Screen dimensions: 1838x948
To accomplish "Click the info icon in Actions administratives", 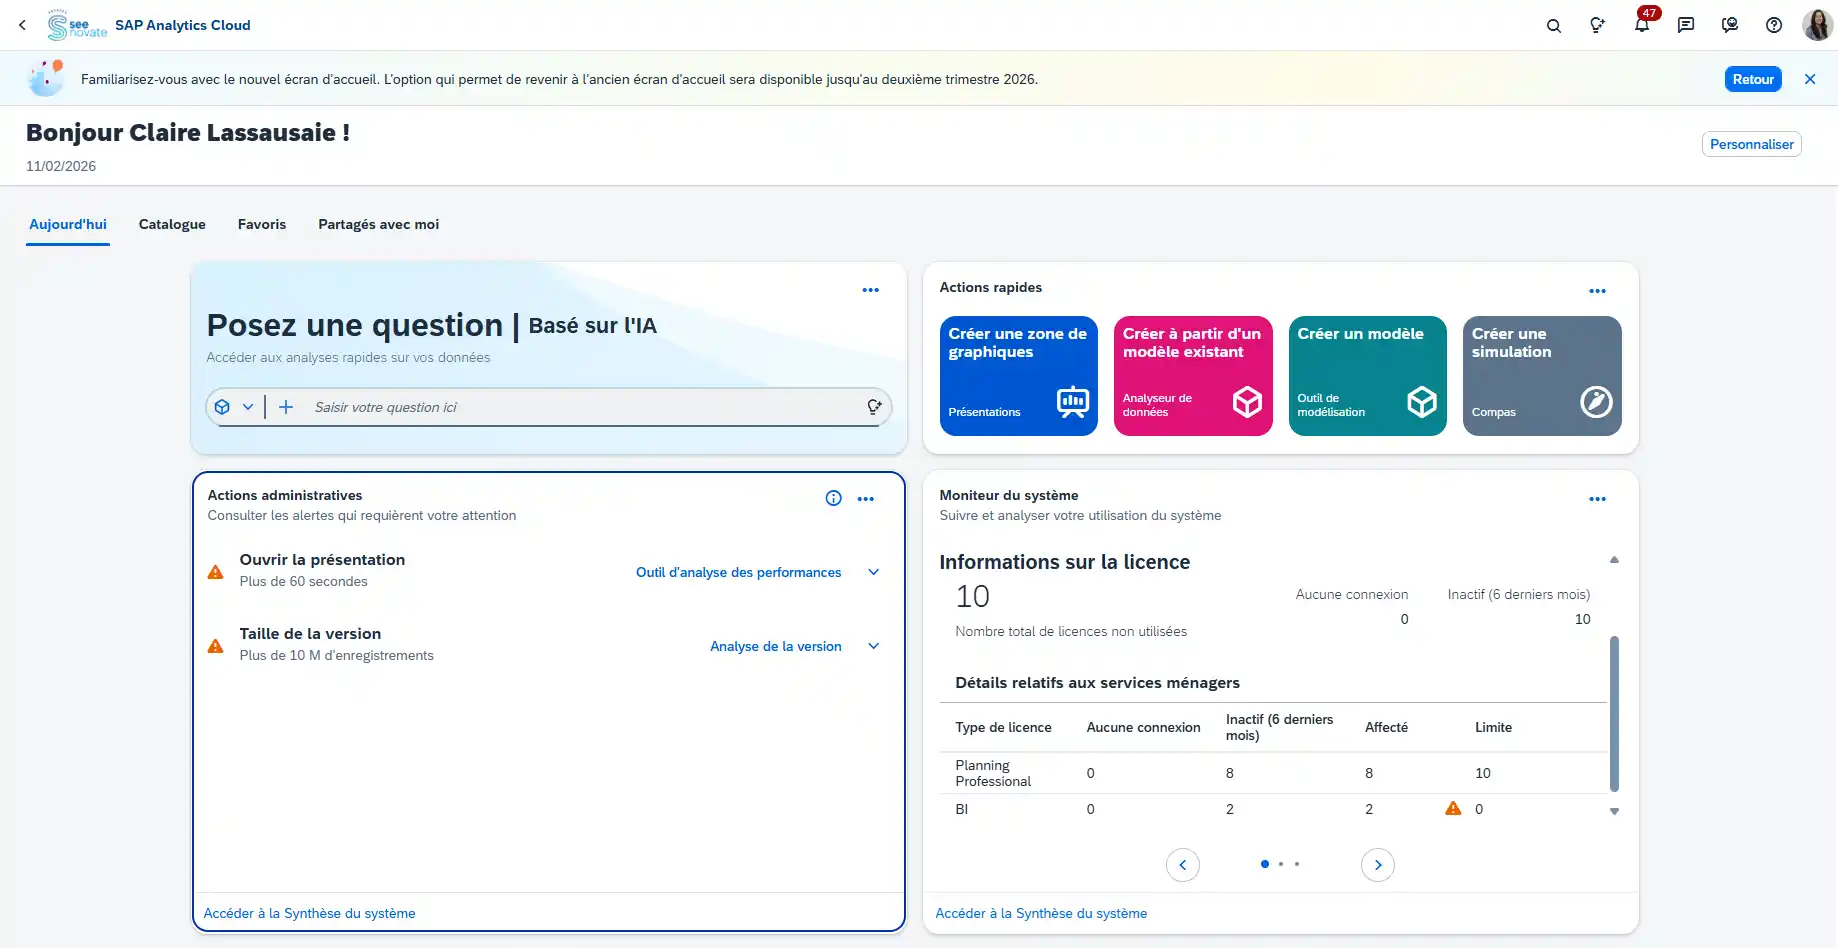I will click(x=833, y=498).
